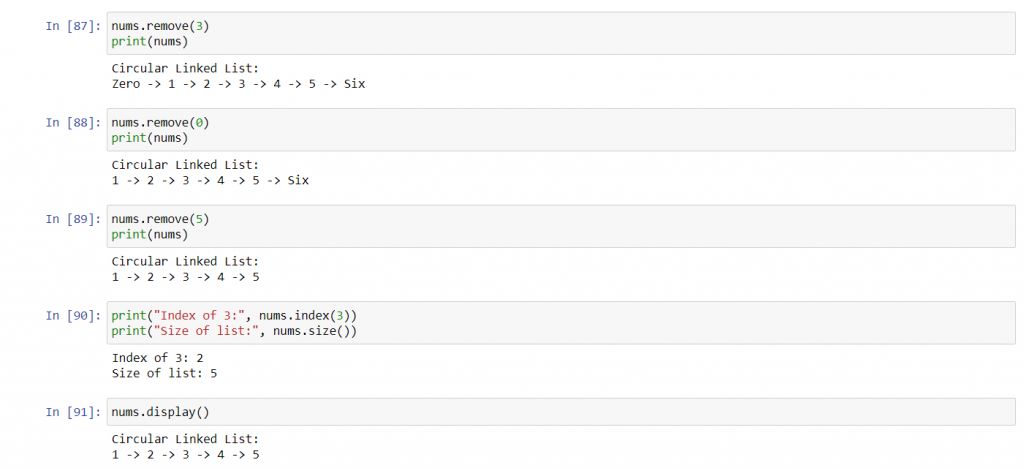Place cursor on print(nums) in cell 87
The height and width of the screenshot is (468, 1024).
click(x=149, y=41)
